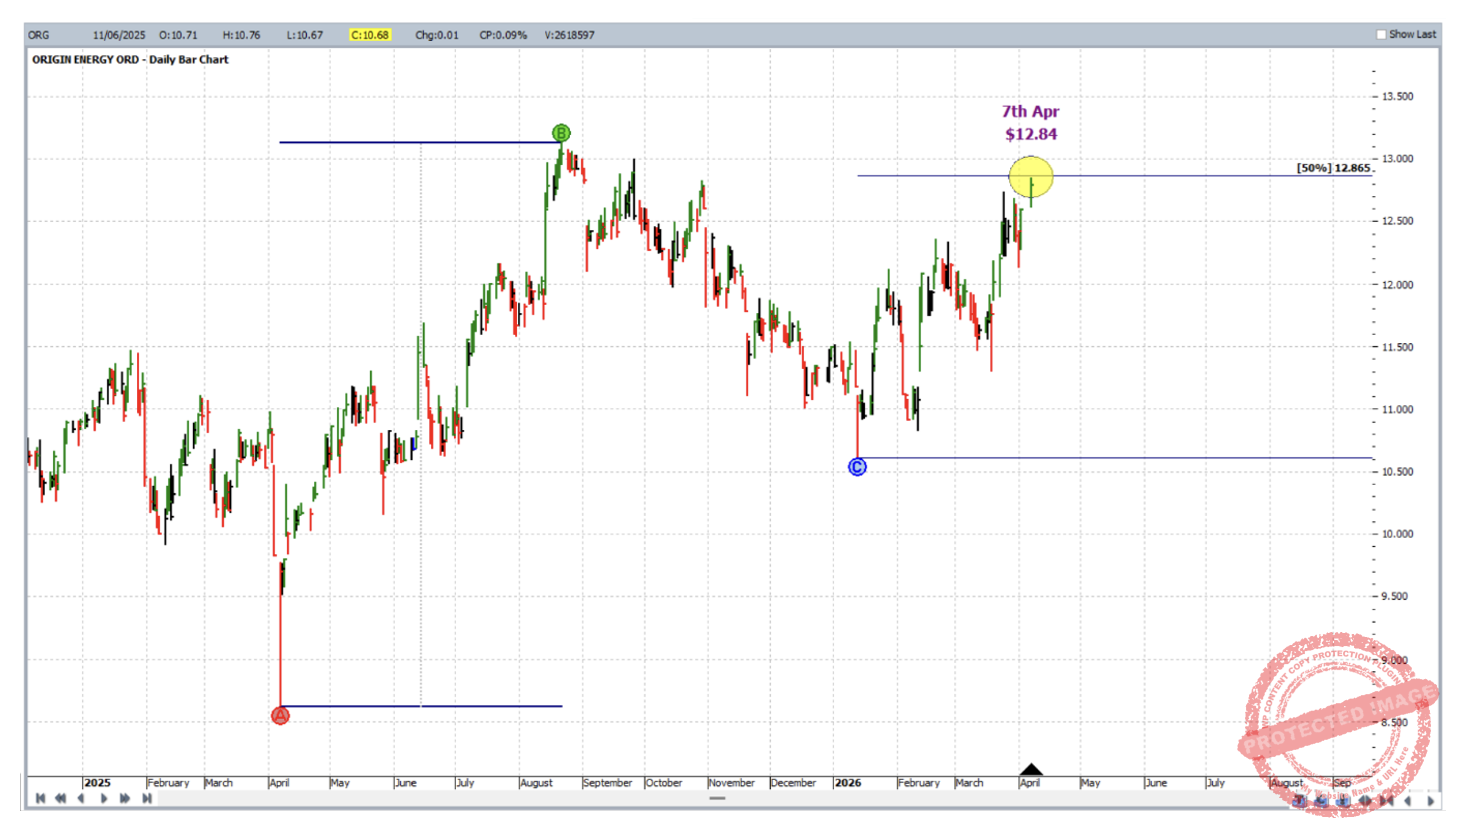This screenshot has height=836, width=1476.
Task: Click the fast rewind double-left arrow
Action: point(60,798)
